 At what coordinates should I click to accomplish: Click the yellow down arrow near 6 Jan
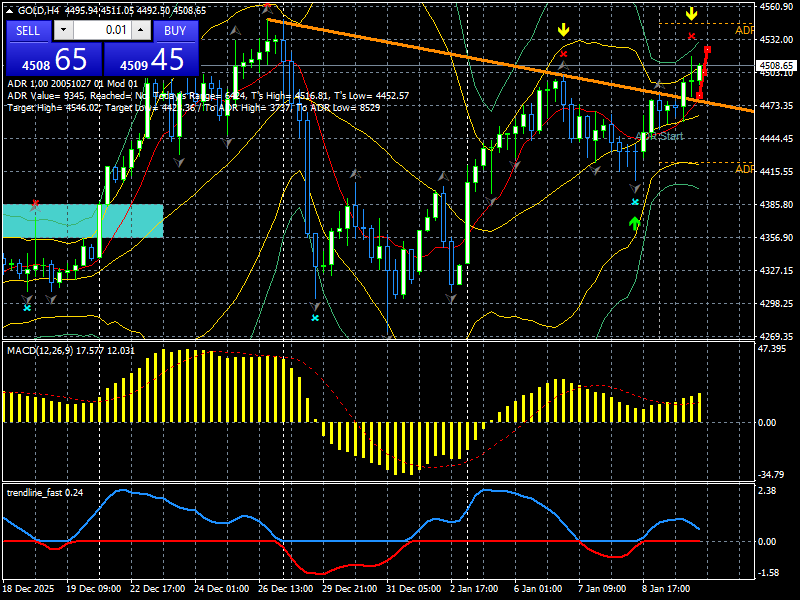[563, 30]
